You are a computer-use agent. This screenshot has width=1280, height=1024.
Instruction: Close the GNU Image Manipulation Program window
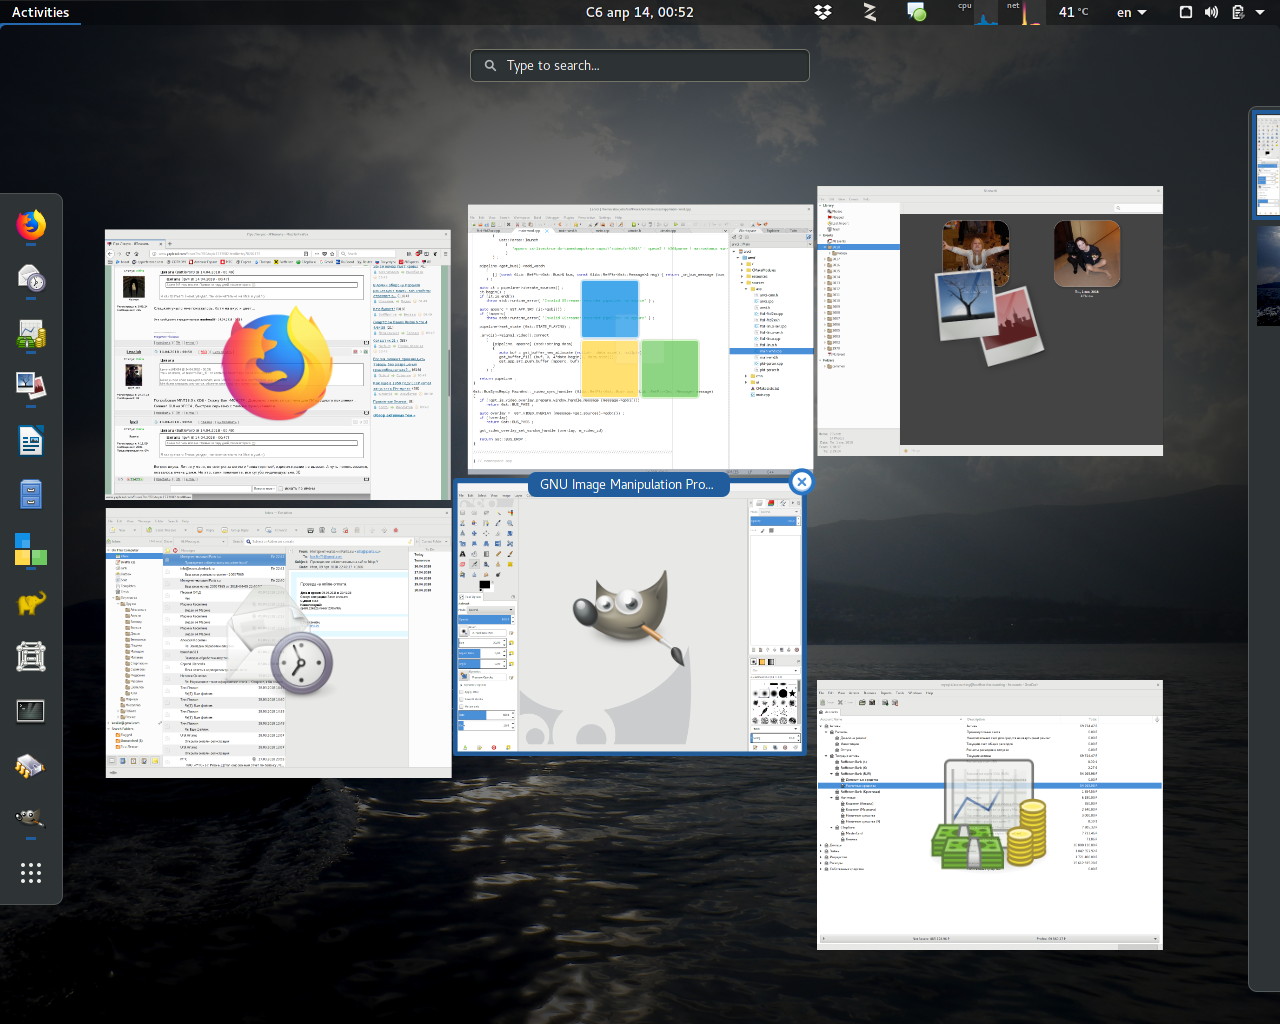801,482
